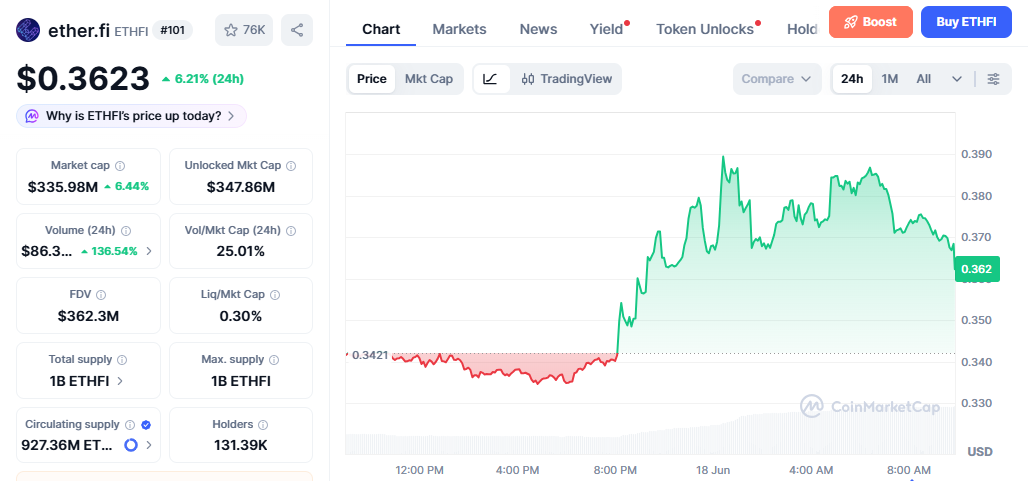Click the info icon beside Max. supply
1028x481 pixels.
(274, 360)
